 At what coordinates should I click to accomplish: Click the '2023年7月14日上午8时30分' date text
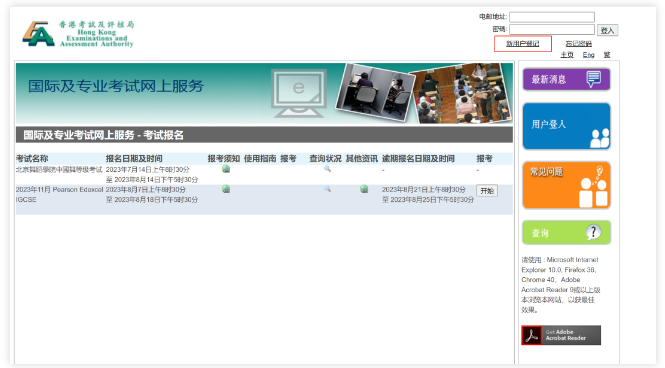click(x=147, y=170)
